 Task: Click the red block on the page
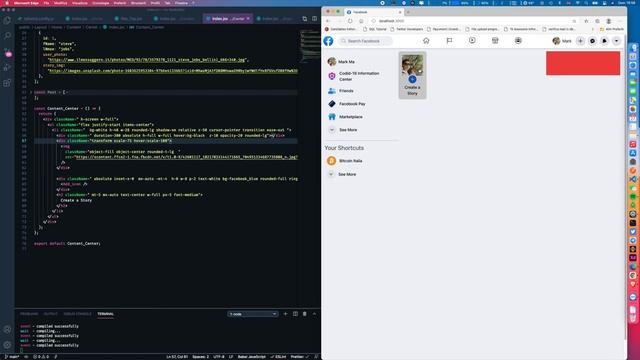(x=583, y=63)
